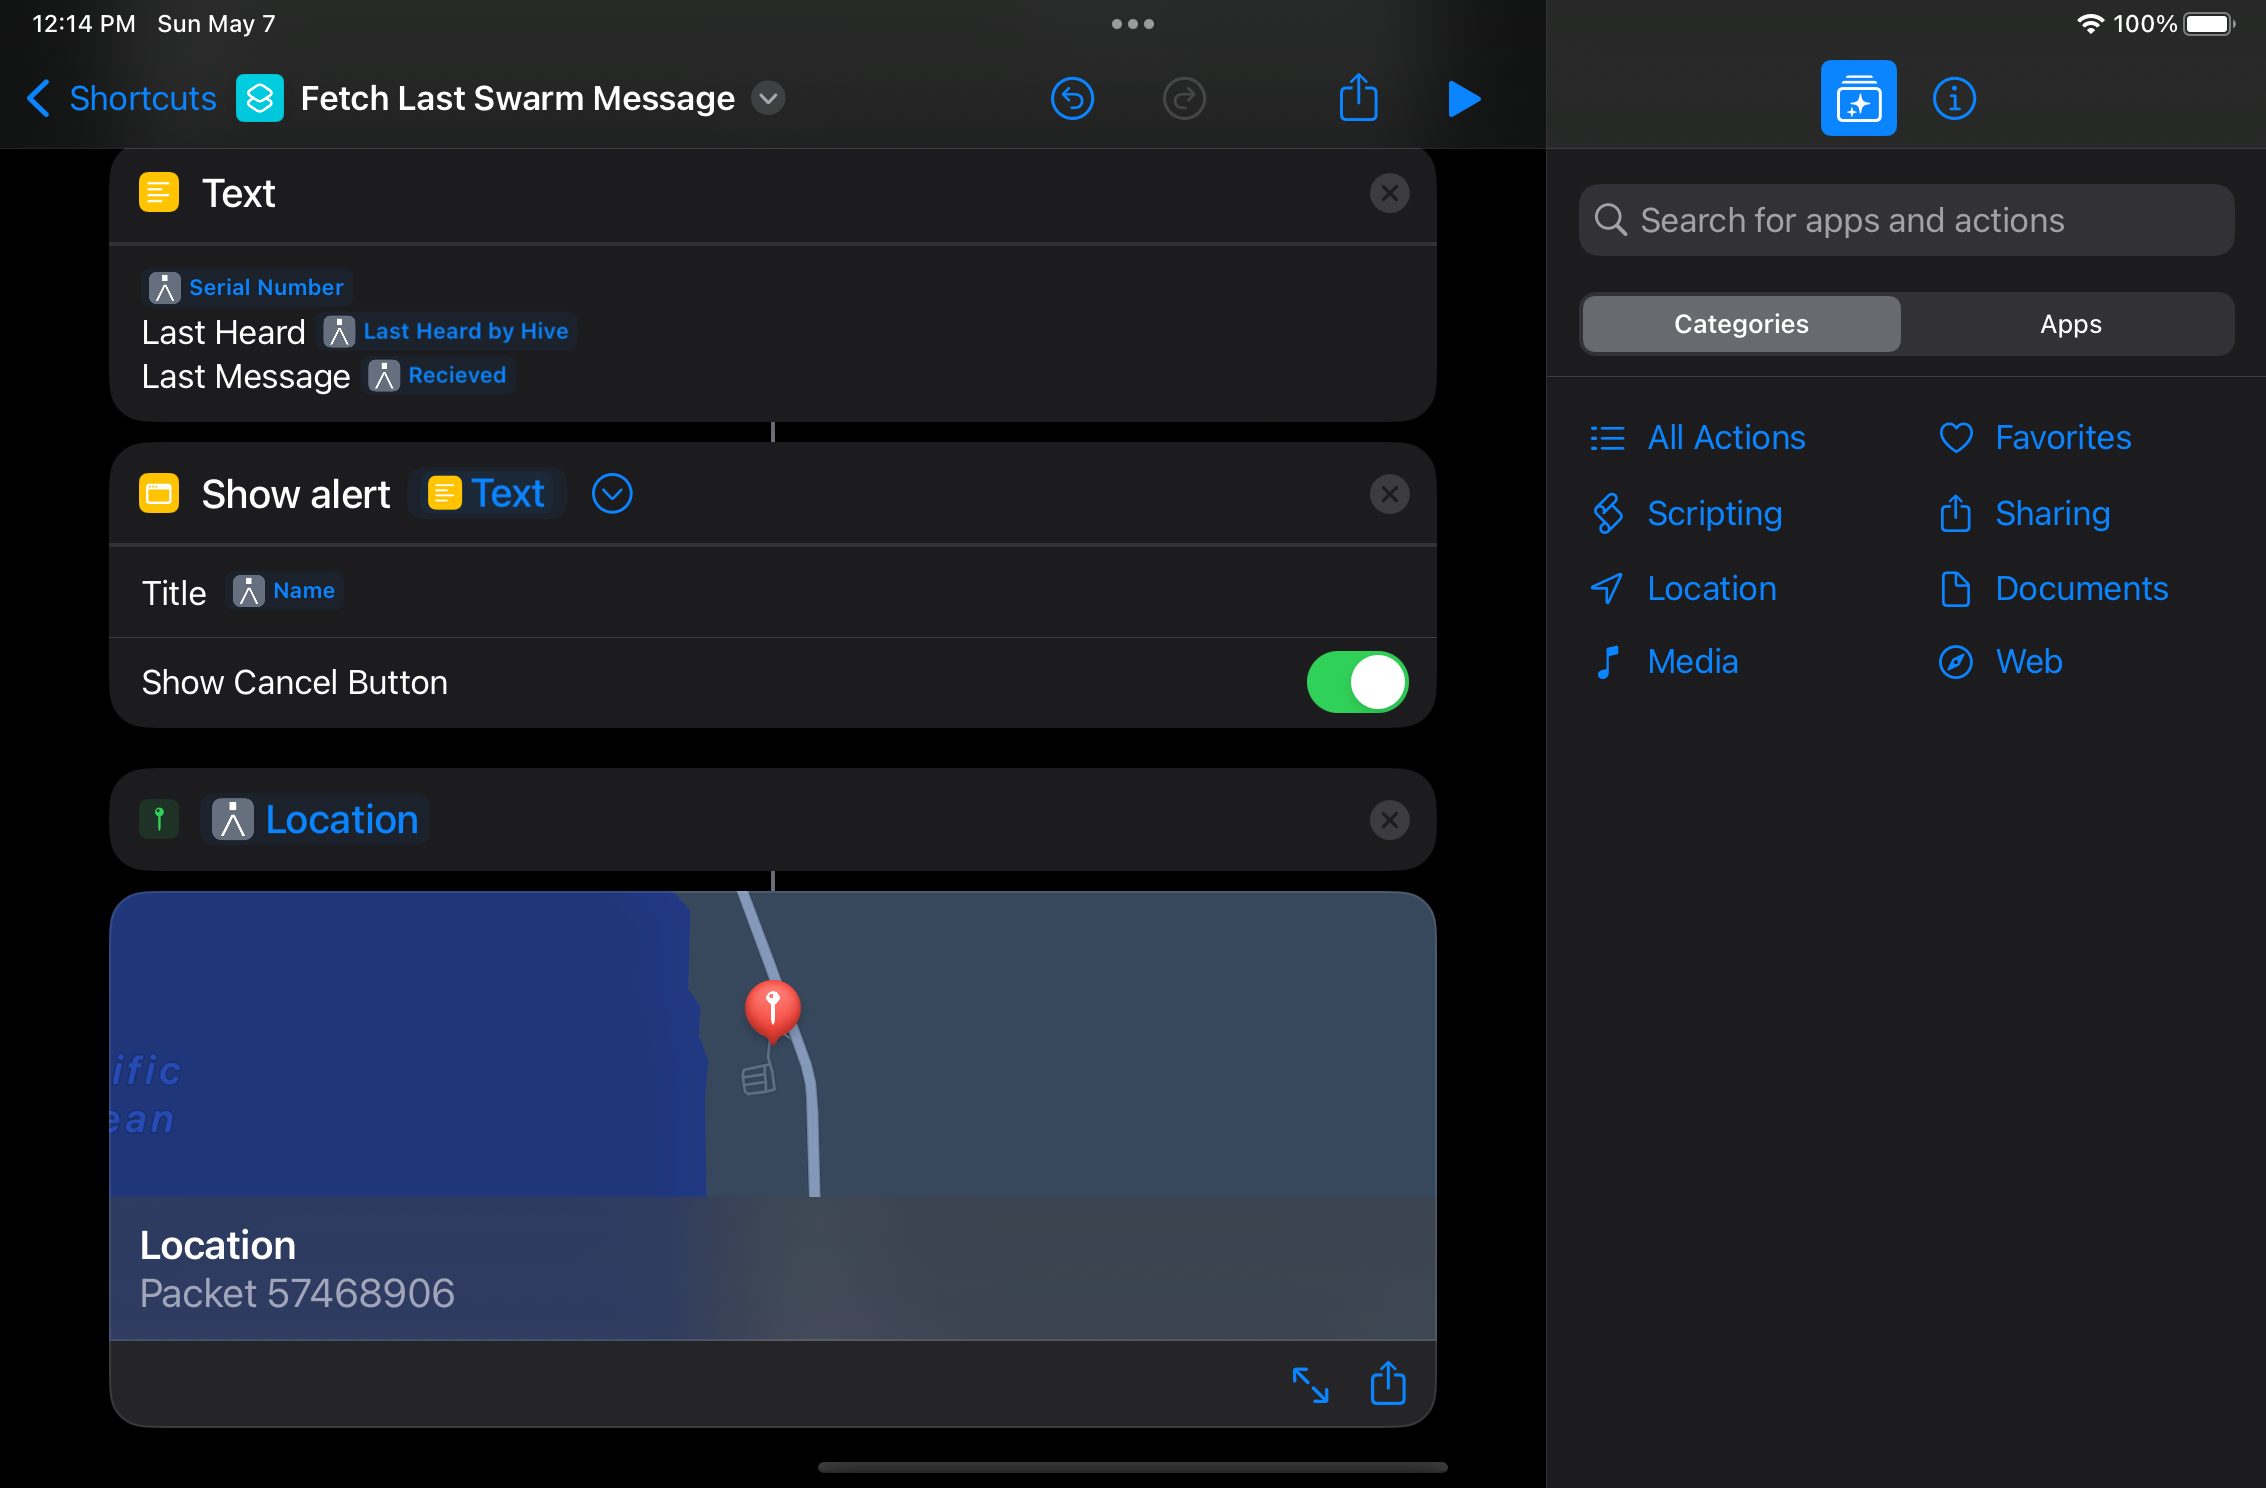Expand the map preview to full screen
The image size is (2266, 1488).
[1310, 1385]
